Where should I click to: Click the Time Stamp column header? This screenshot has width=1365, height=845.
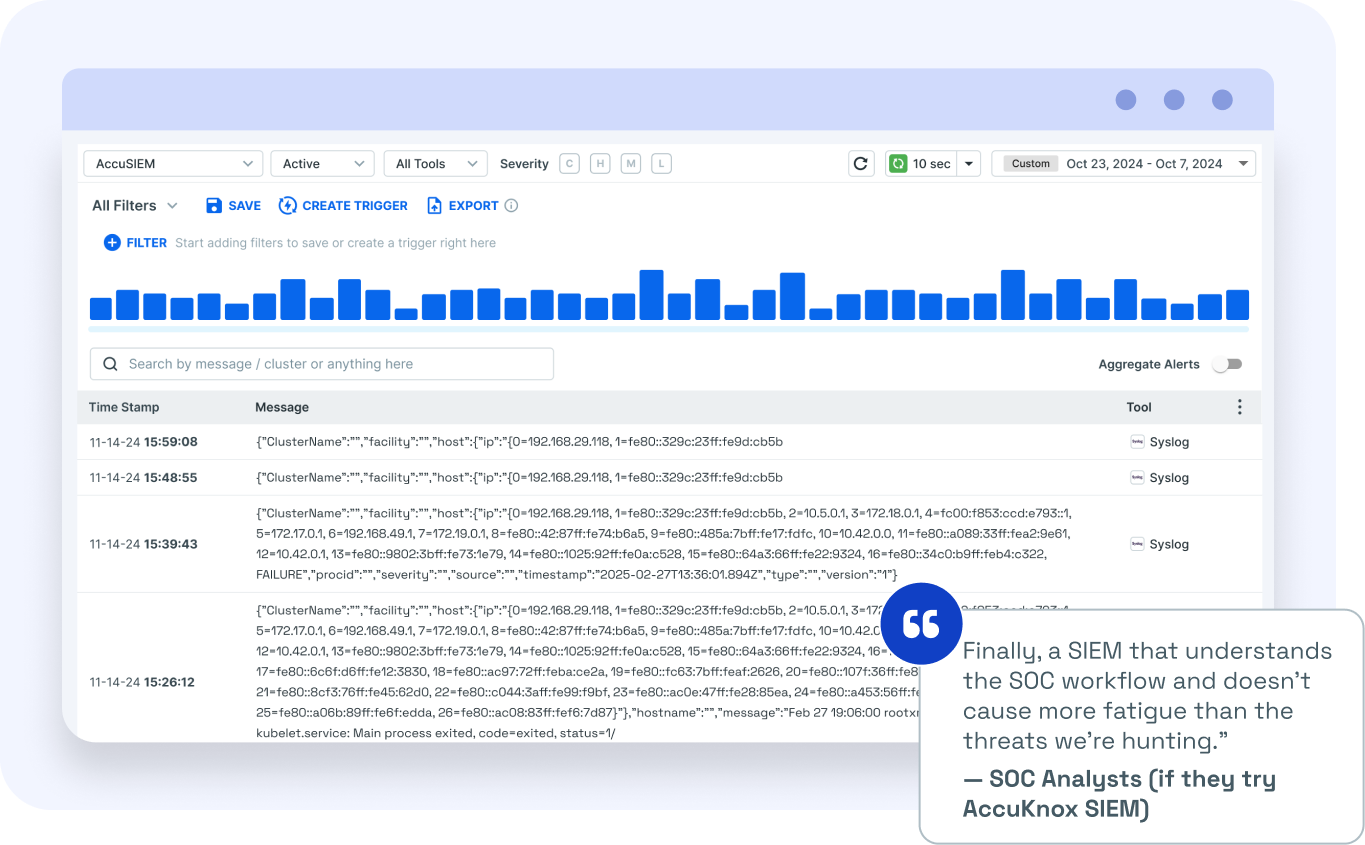click(x=124, y=407)
